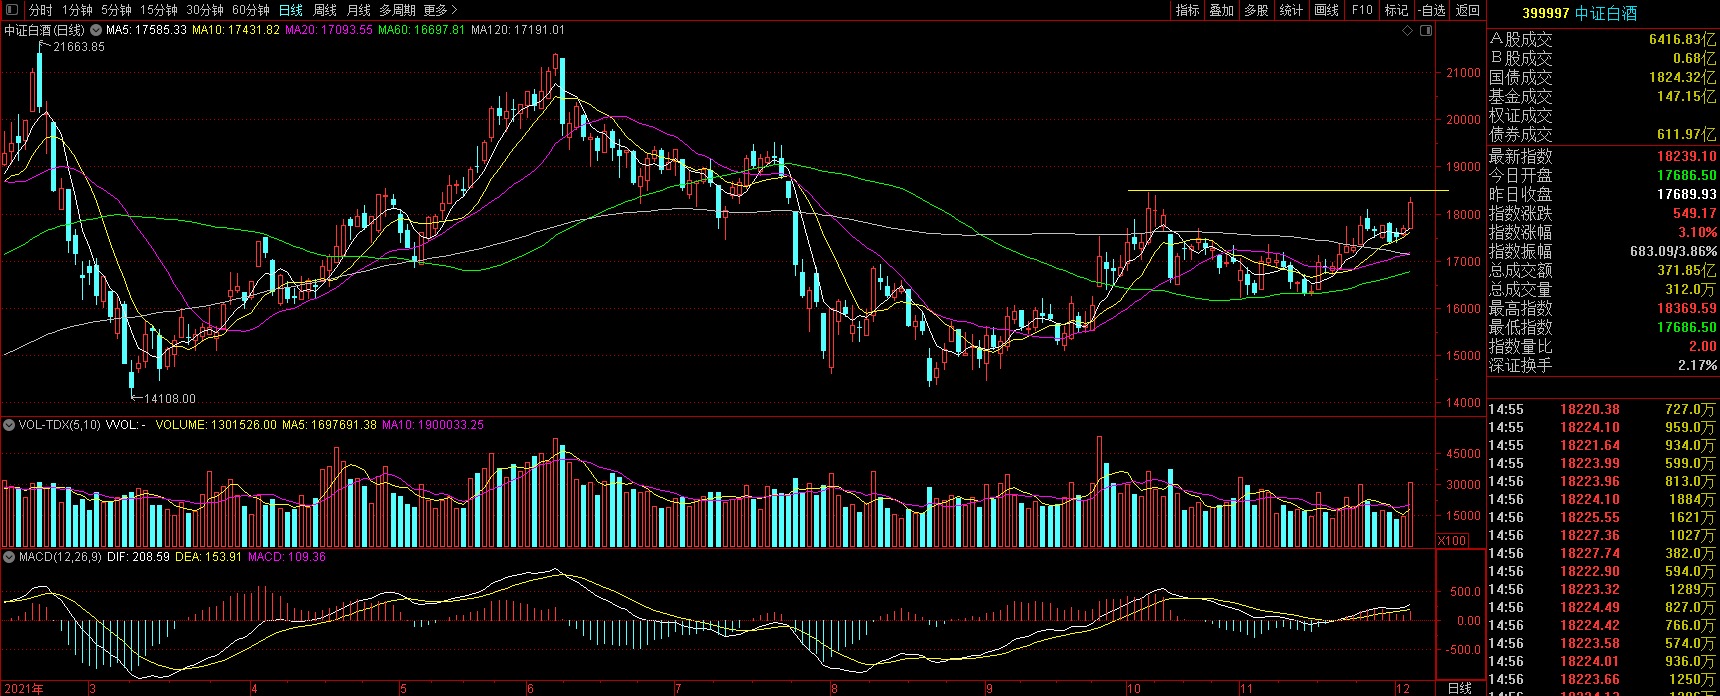Click the 返回 back button
The image size is (1720, 696).
[1468, 10]
